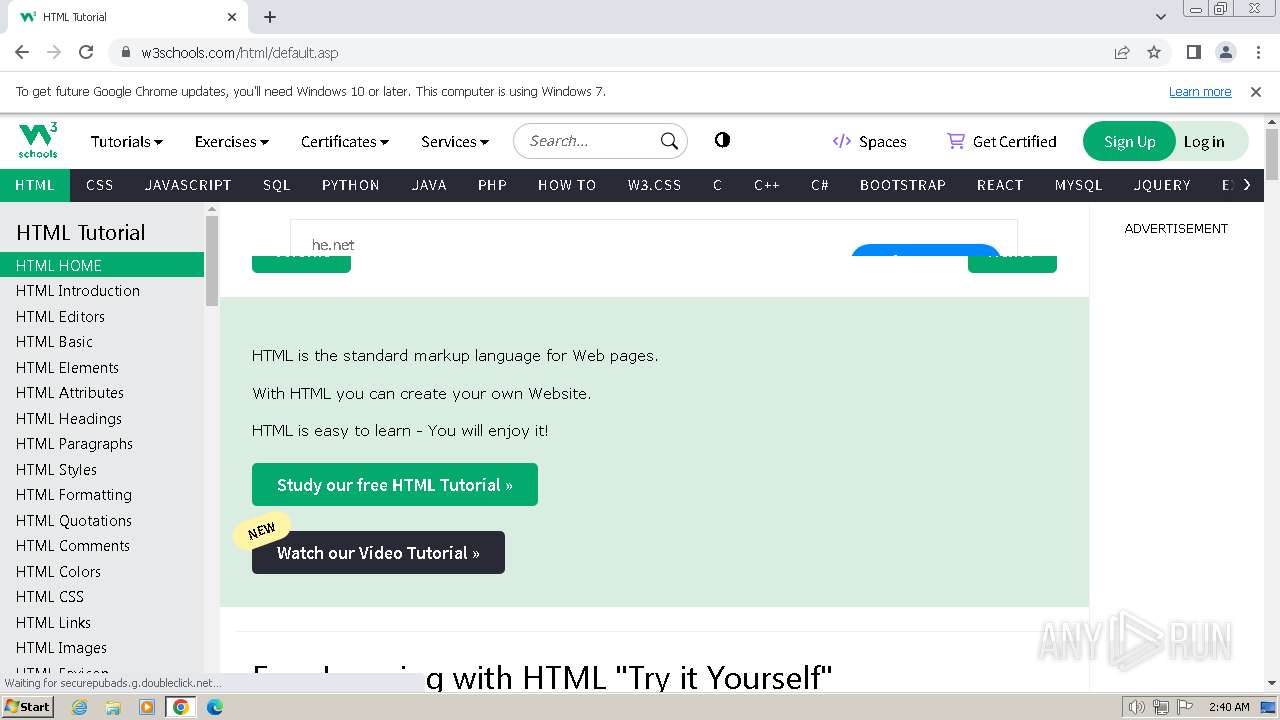Click the Action Center flag tray icon
The image size is (1280, 720).
1186,707
